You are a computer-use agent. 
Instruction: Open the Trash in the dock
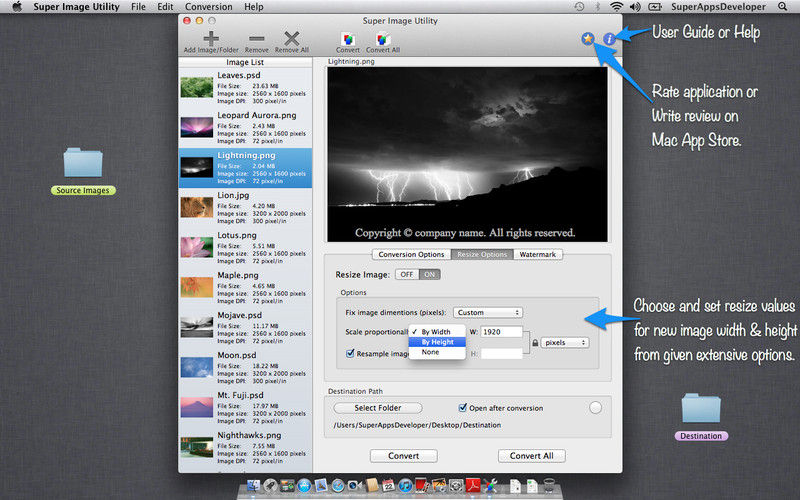point(549,485)
